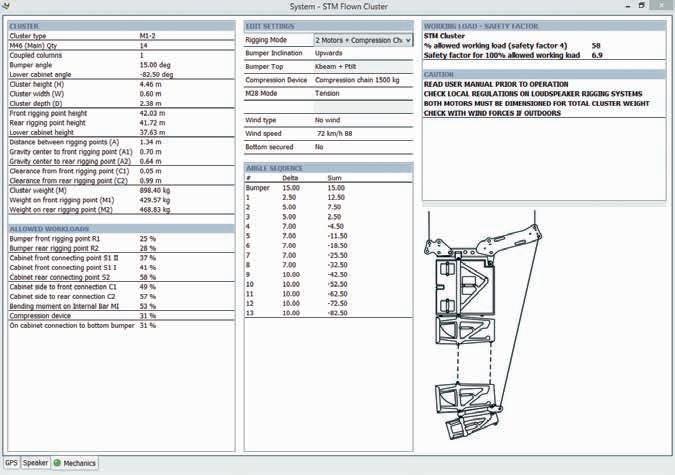Select row 1 delta 2.50 in Angle Sequence
Image resolution: width=675 pixels, height=475 pixels.
[289, 197]
